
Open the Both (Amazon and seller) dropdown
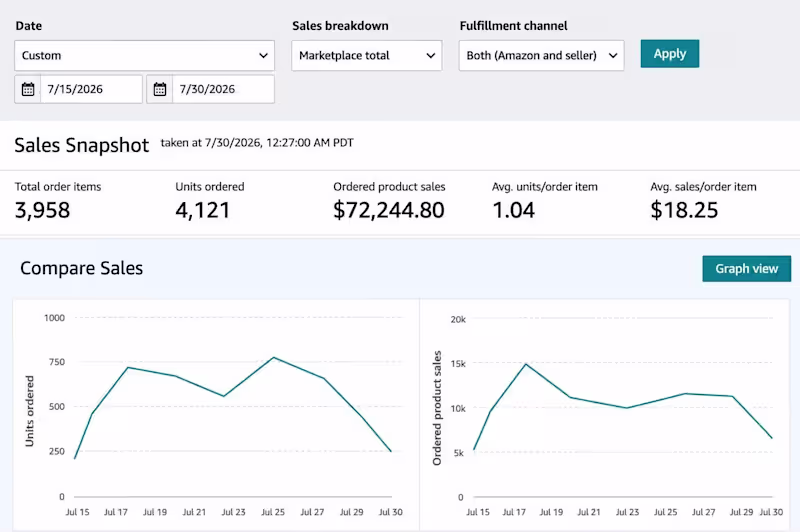click(541, 56)
